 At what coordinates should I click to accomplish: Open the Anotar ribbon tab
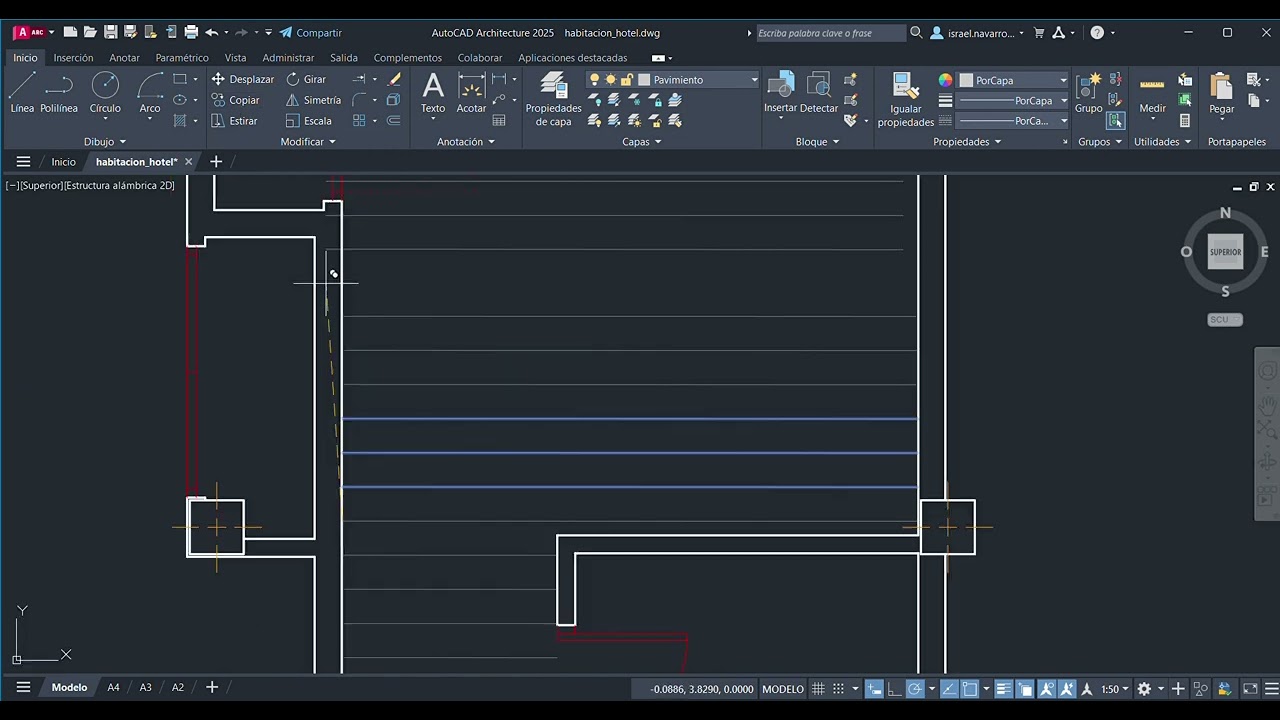click(x=124, y=58)
